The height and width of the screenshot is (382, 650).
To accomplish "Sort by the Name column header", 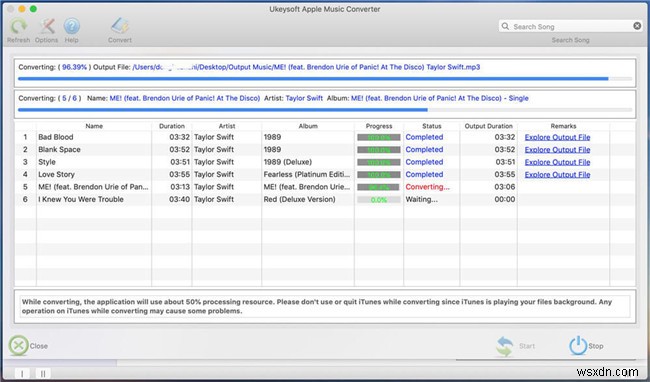I will 94,126.
